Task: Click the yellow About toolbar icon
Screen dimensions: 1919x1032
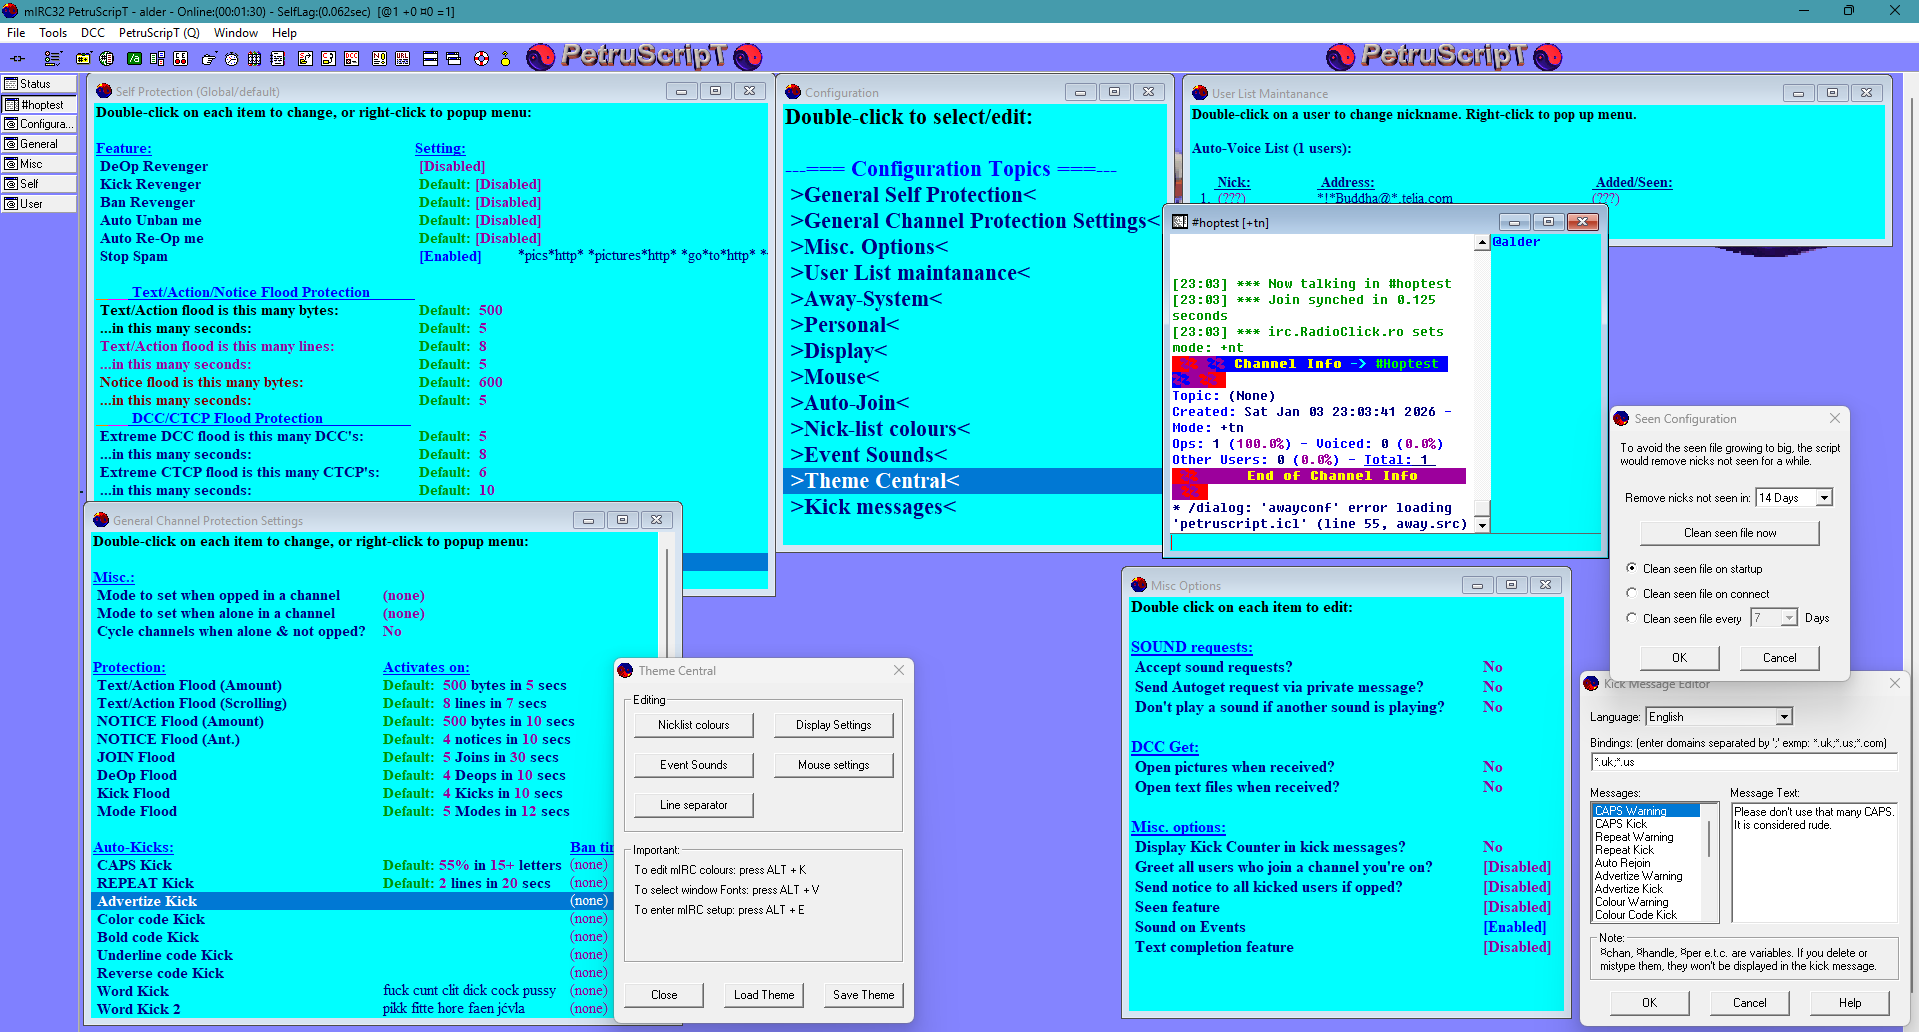Action: [x=506, y=59]
